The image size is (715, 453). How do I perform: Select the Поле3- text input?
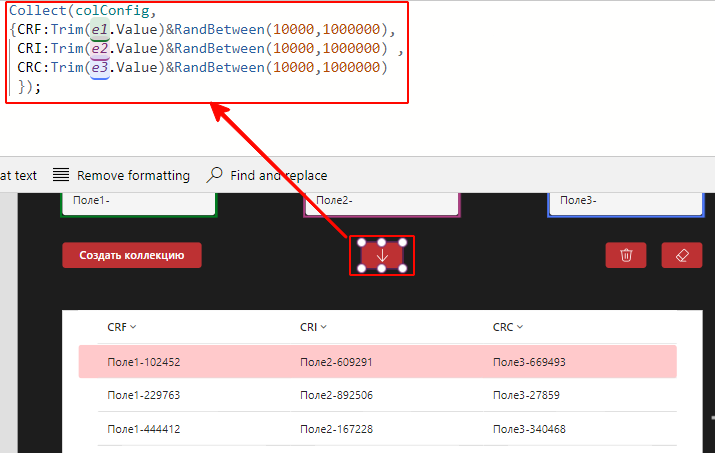tap(624, 201)
